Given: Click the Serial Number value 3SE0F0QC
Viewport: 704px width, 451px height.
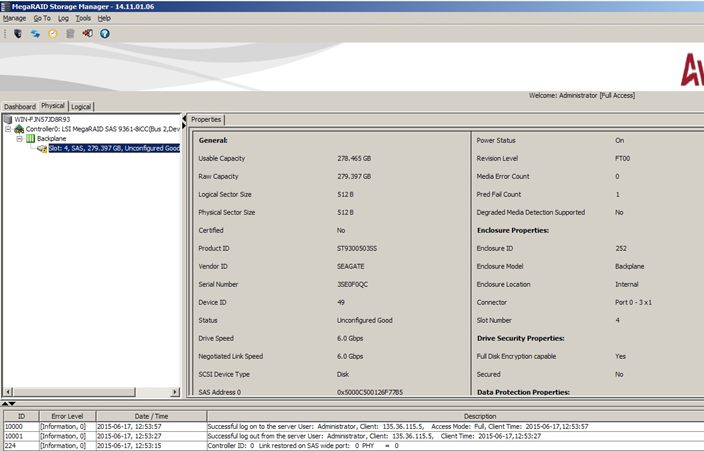Looking at the screenshot, I should click(x=352, y=284).
